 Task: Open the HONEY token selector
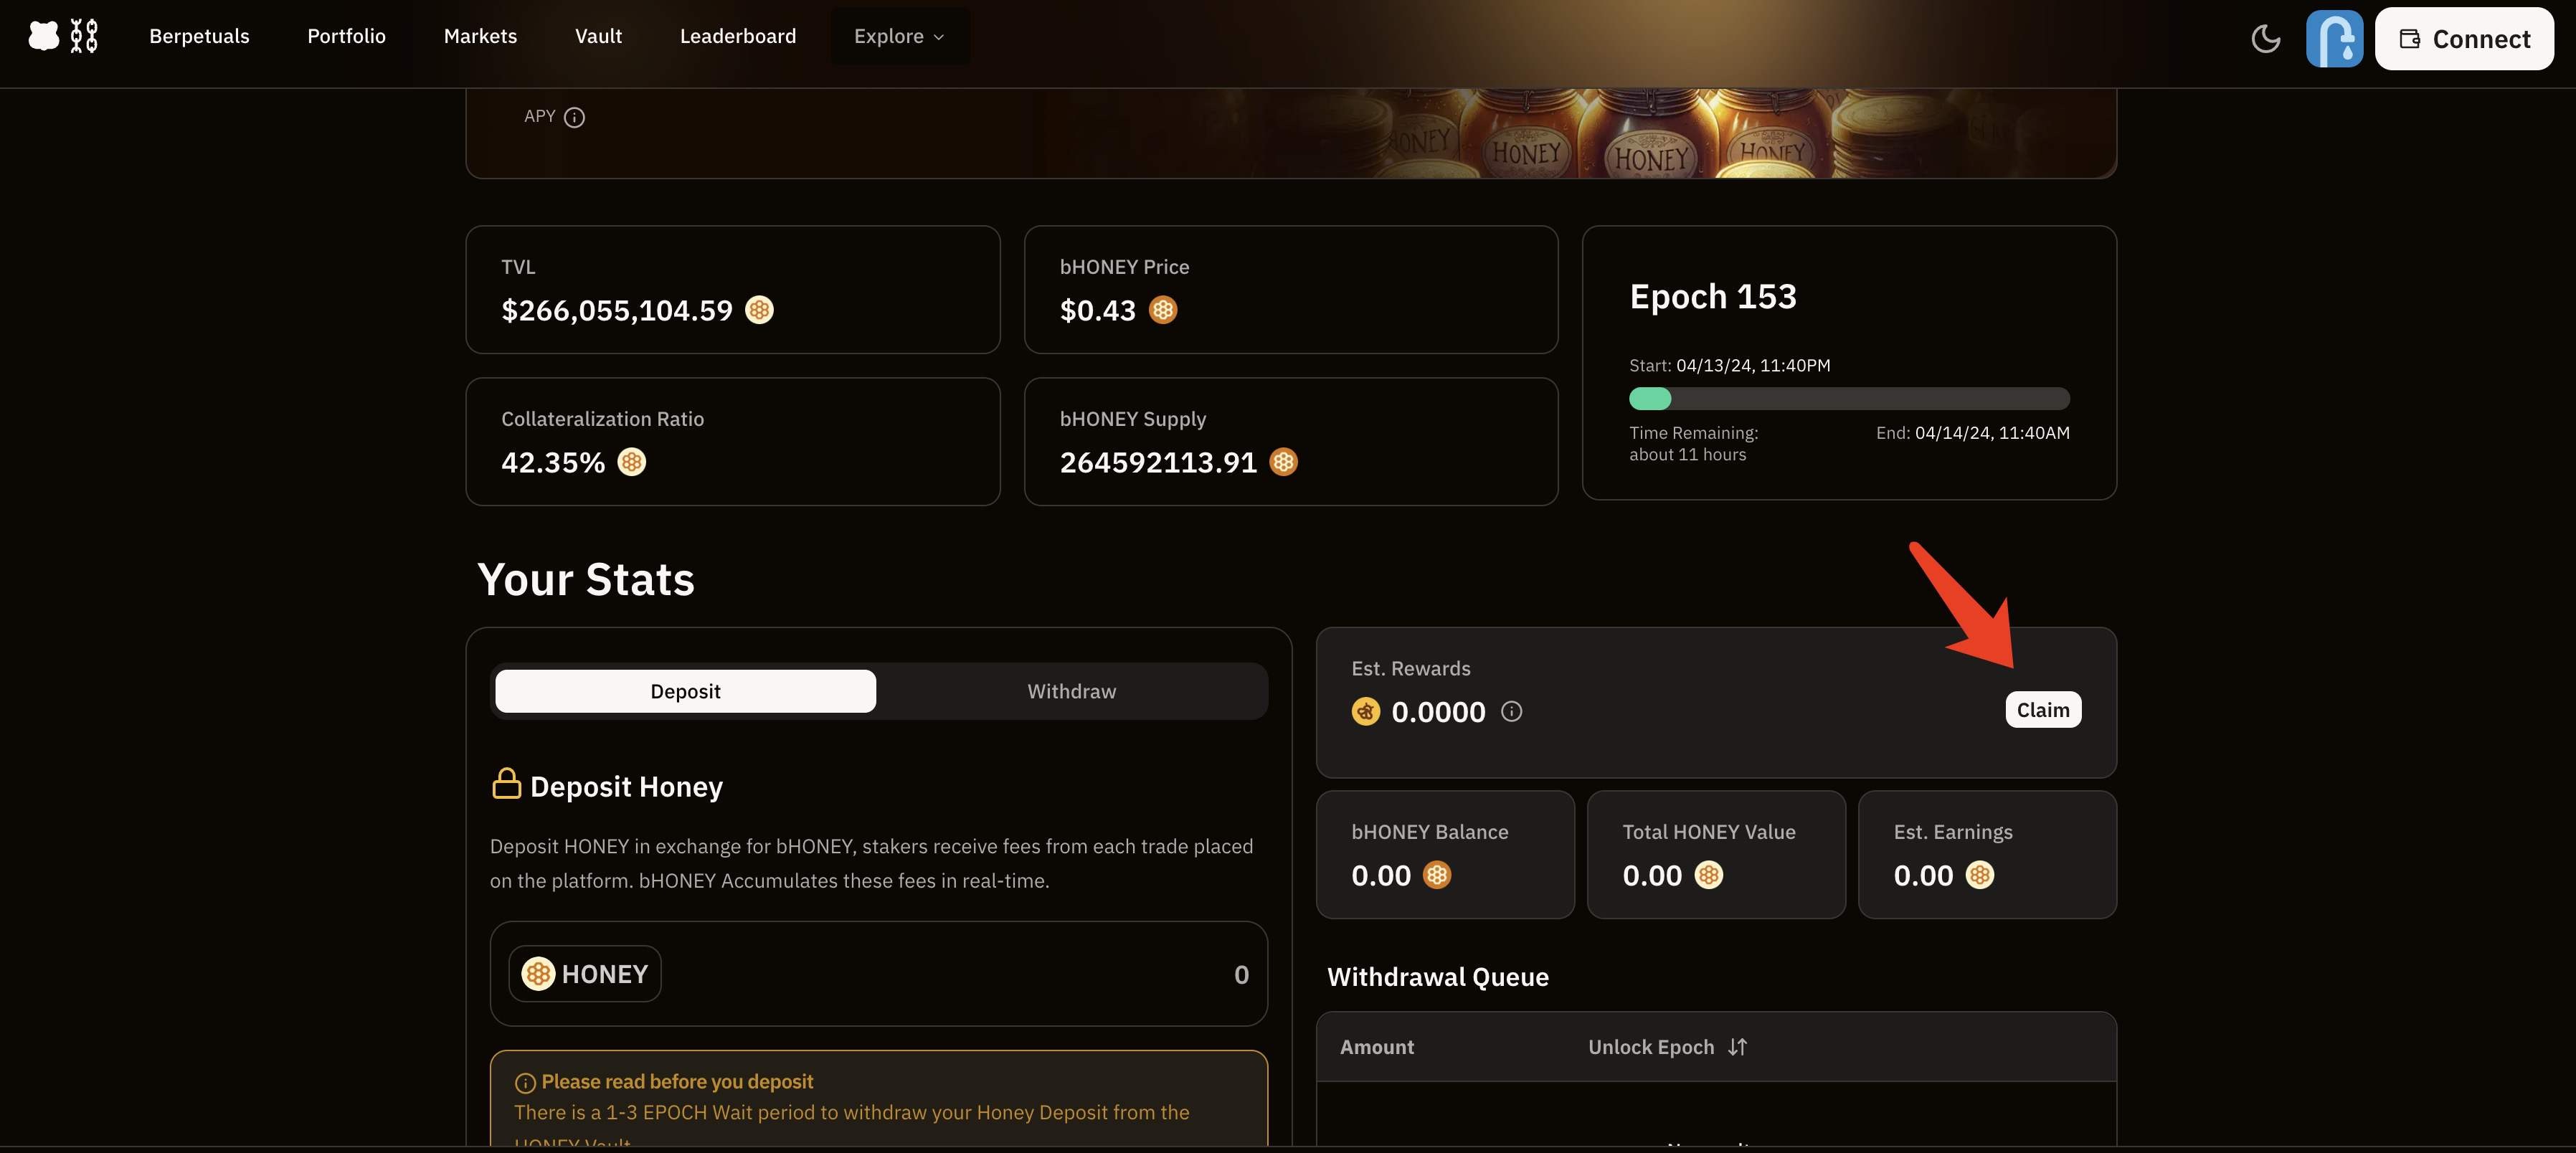[x=585, y=974]
